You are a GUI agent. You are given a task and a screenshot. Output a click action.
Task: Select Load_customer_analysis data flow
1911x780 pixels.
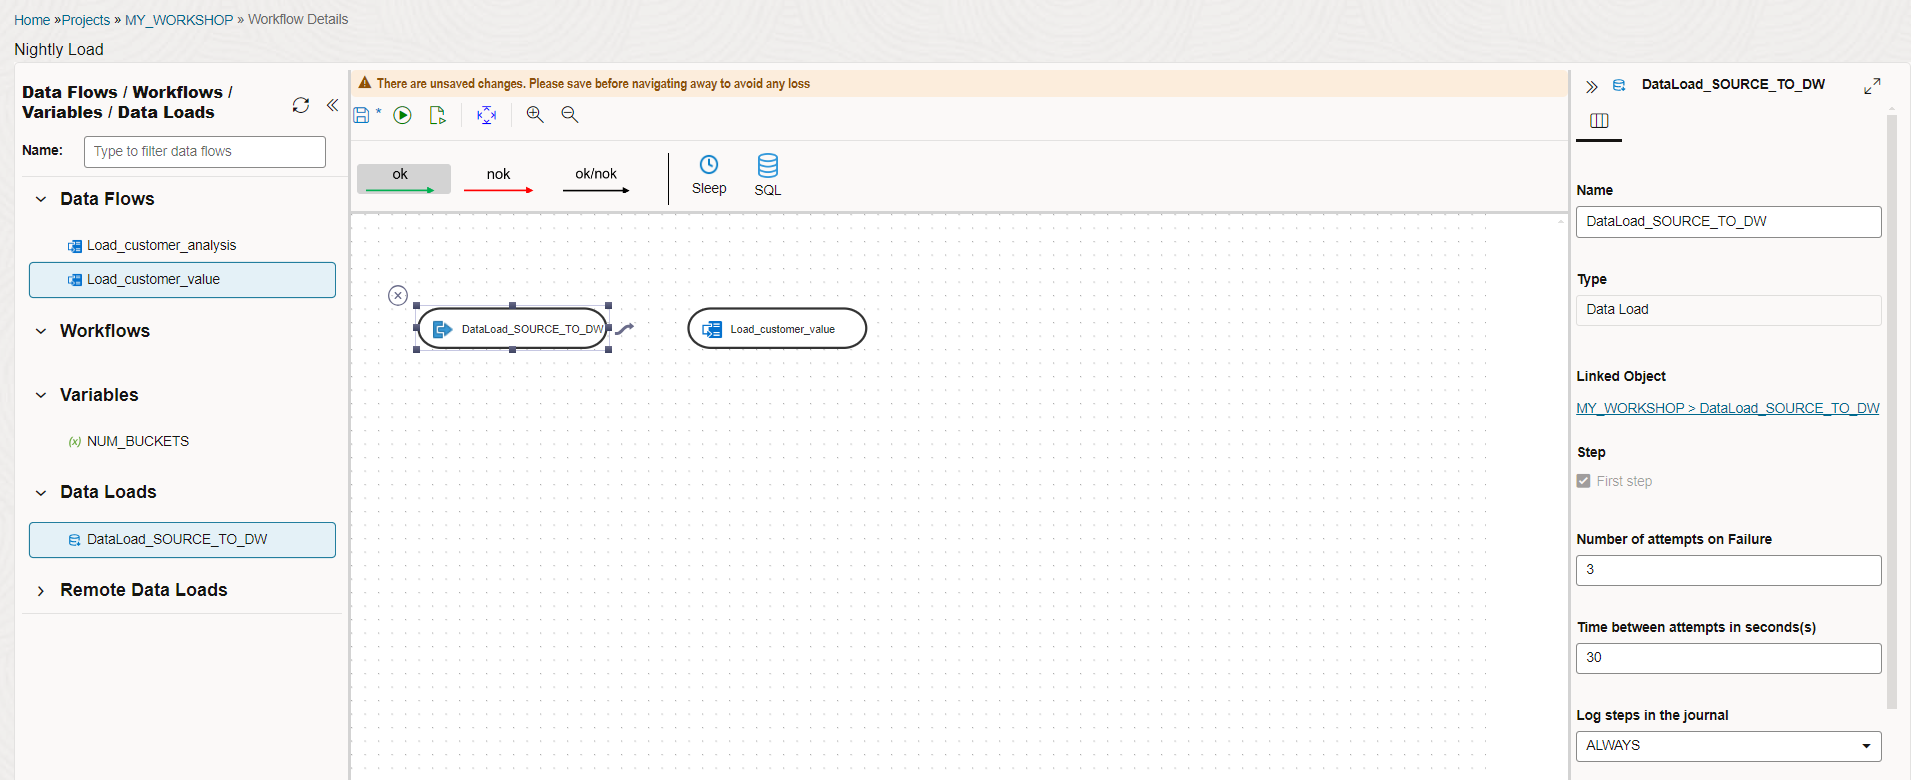162,245
